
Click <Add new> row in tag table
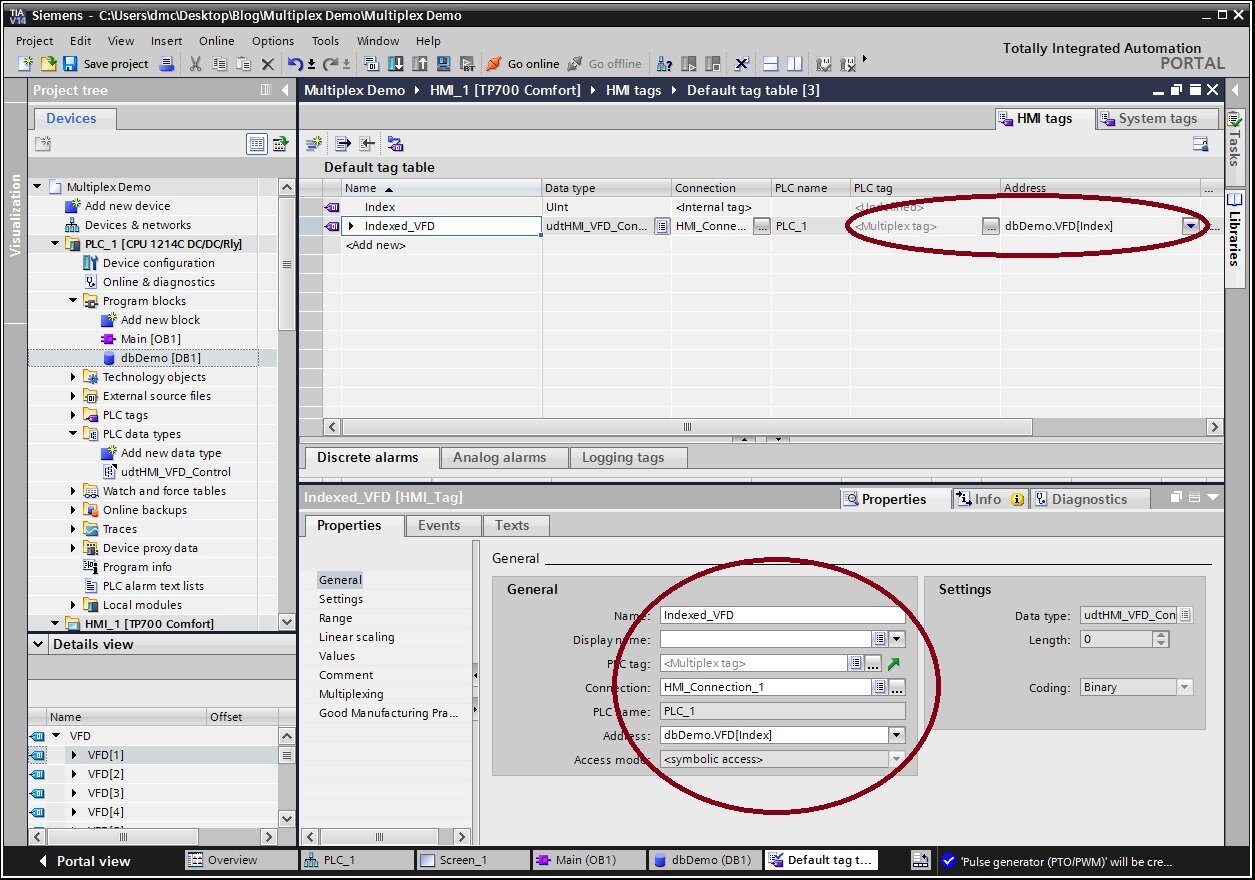[376, 245]
